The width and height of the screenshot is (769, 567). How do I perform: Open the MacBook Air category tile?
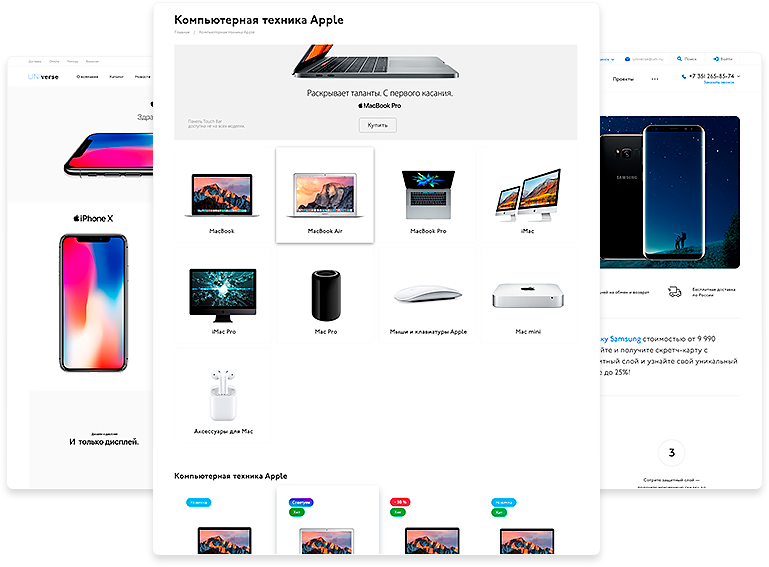click(325, 195)
